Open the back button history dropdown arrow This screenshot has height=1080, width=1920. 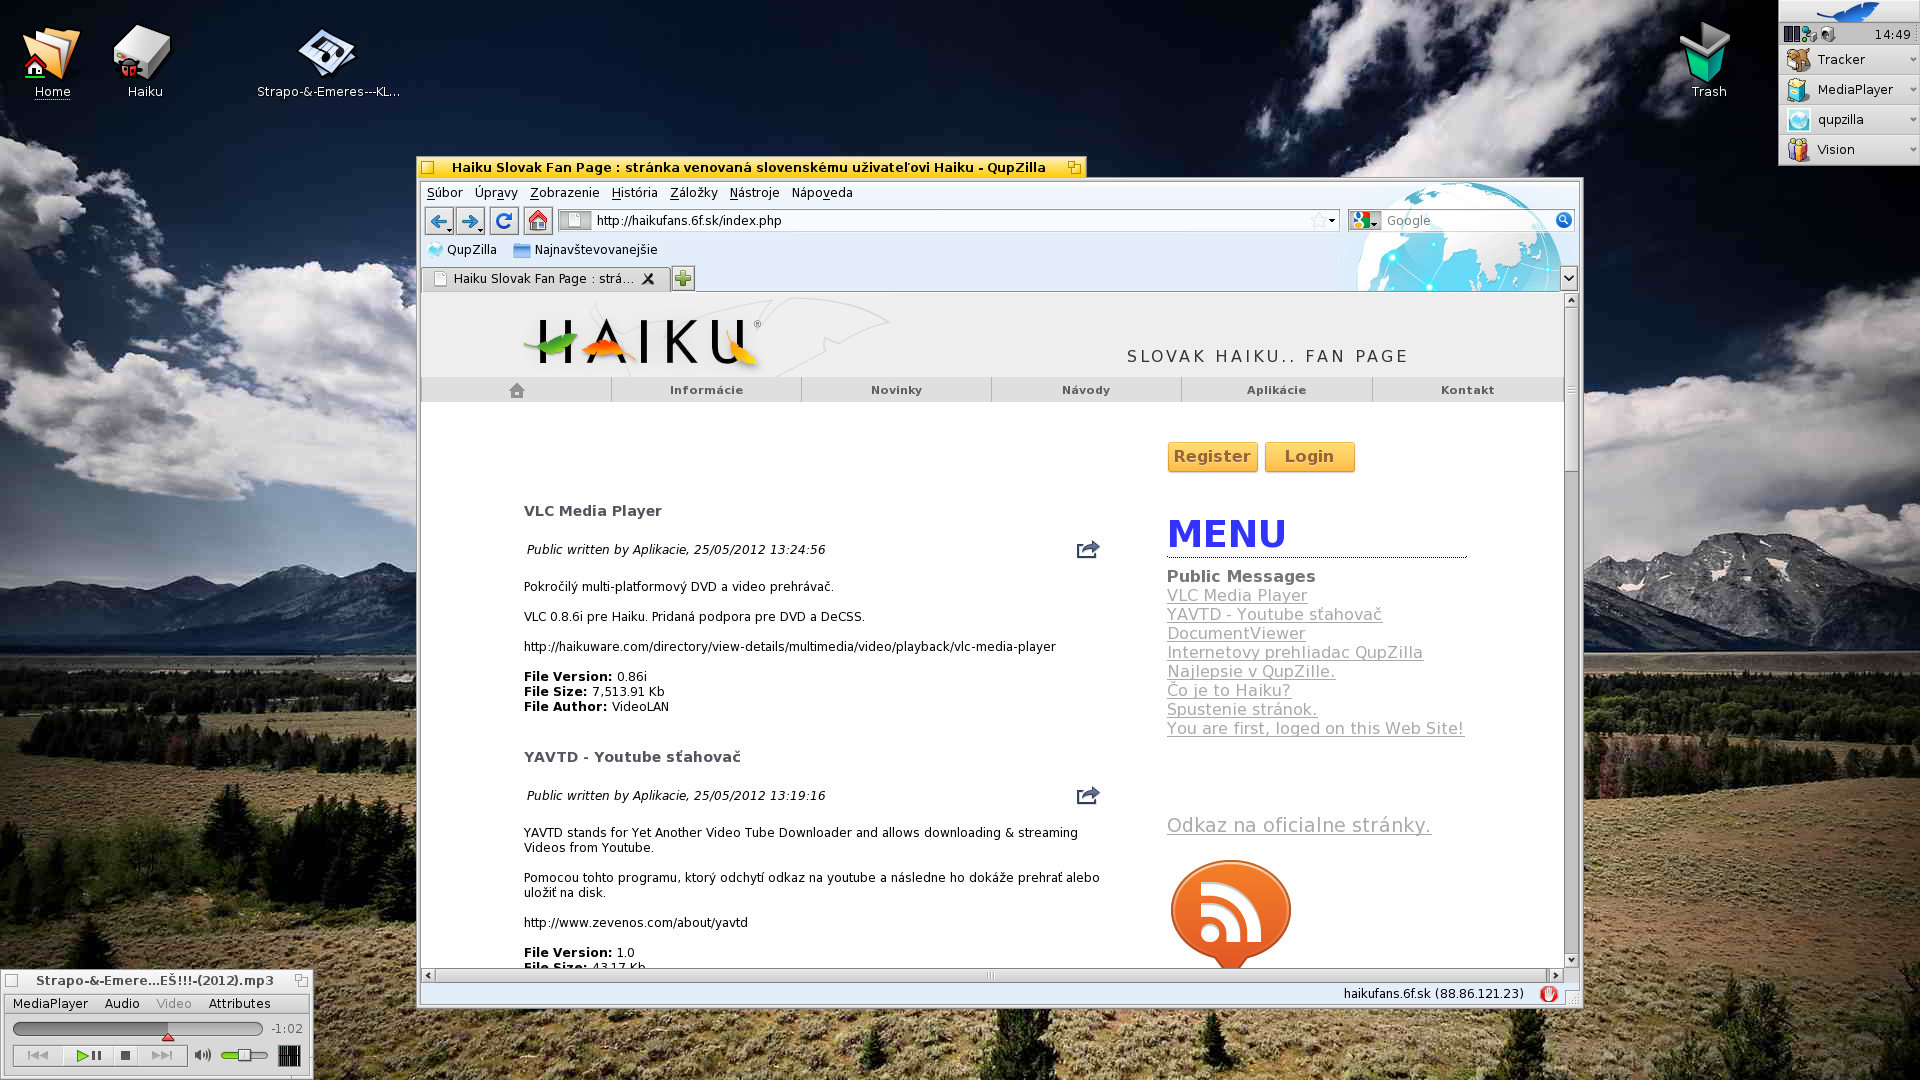click(x=450, y=230)
